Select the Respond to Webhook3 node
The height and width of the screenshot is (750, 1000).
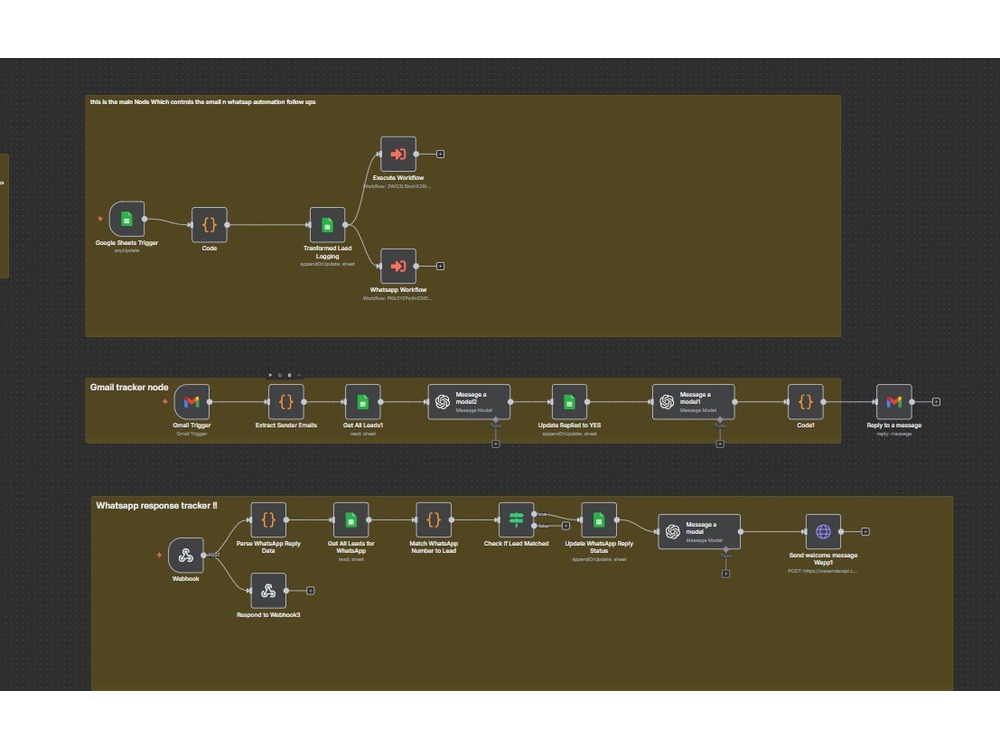click(x=268, y=591)
